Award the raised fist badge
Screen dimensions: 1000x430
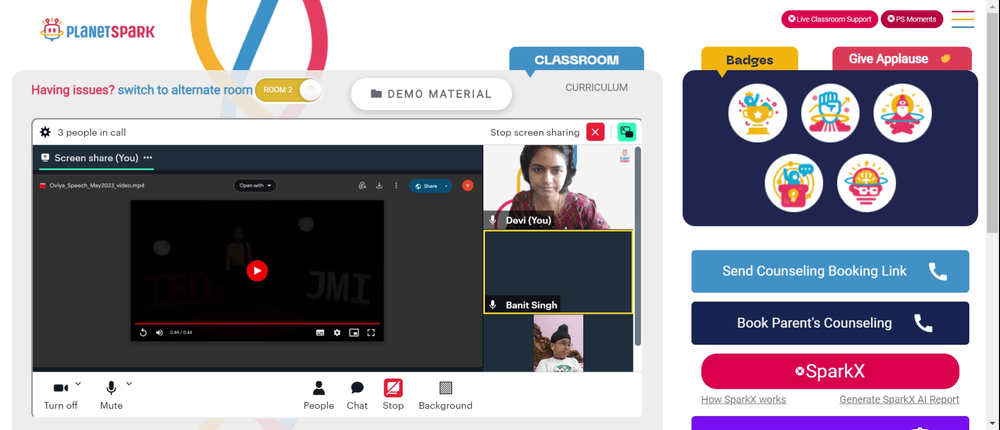[x=830, y=114]
